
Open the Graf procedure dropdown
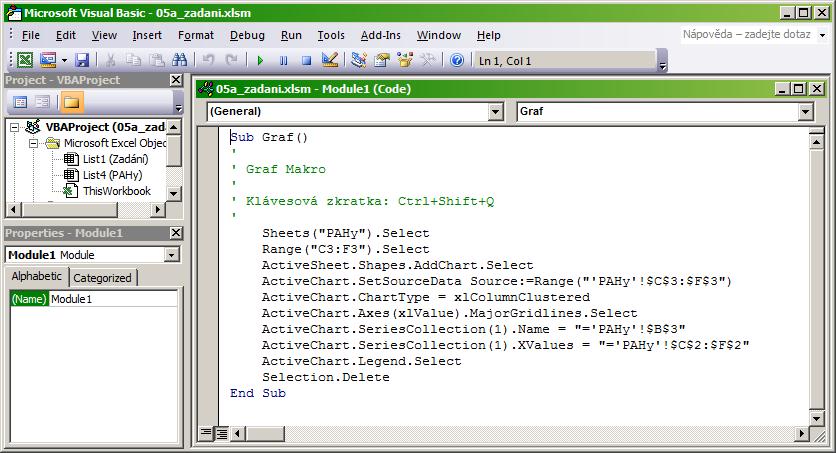(806, 111)
